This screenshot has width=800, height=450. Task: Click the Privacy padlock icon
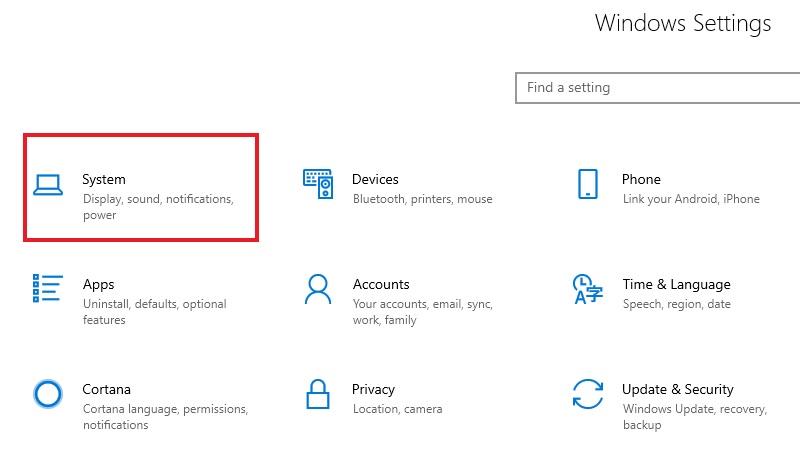point(318,394)
